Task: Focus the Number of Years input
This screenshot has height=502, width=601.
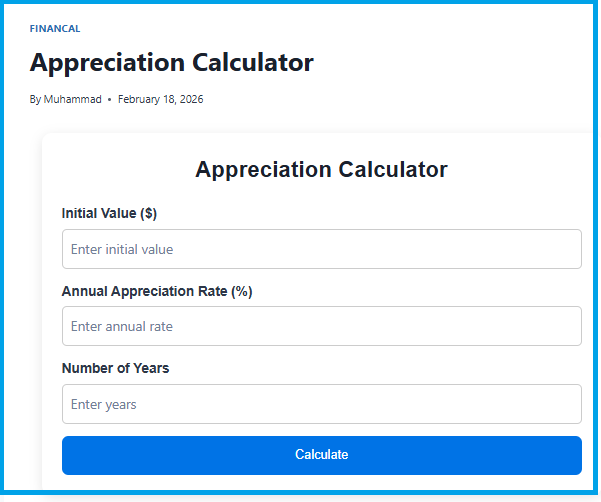Action: (321, 404)
